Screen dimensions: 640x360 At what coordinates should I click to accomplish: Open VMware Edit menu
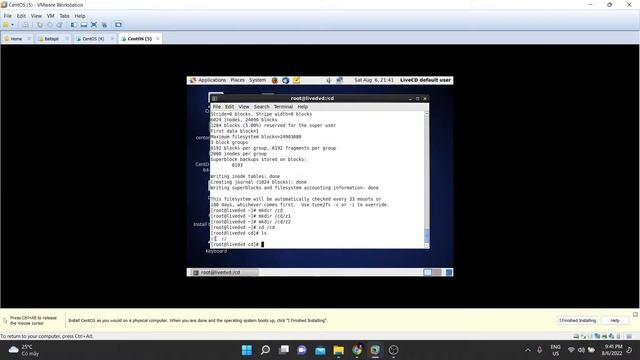21,16
